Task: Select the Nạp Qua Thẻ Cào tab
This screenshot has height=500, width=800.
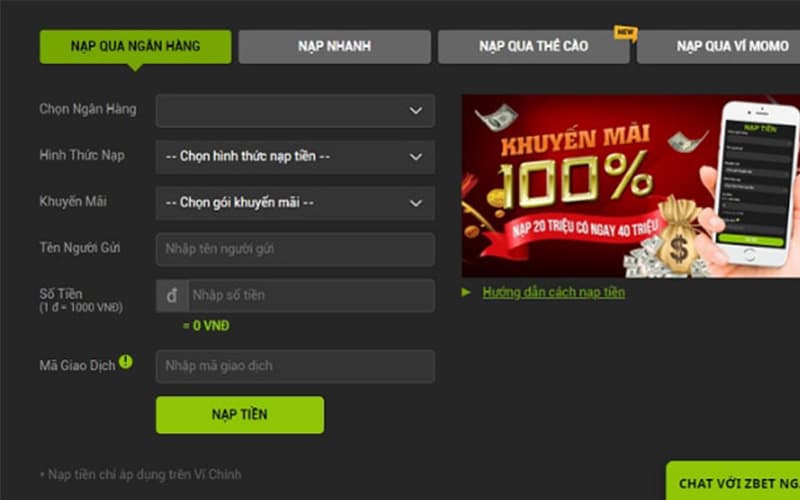Action: coord(534,46)
